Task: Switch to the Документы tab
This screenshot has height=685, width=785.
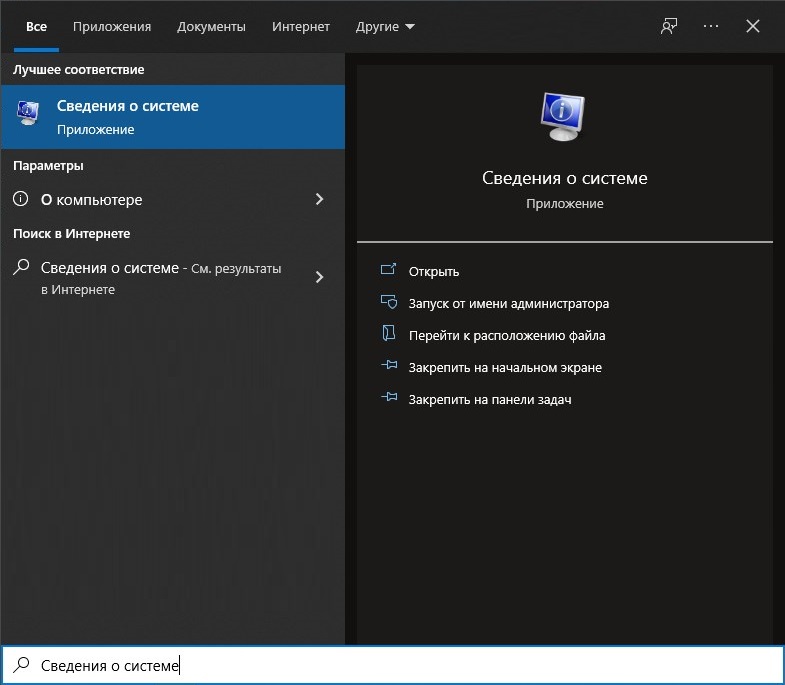Action: click(211, 27)
